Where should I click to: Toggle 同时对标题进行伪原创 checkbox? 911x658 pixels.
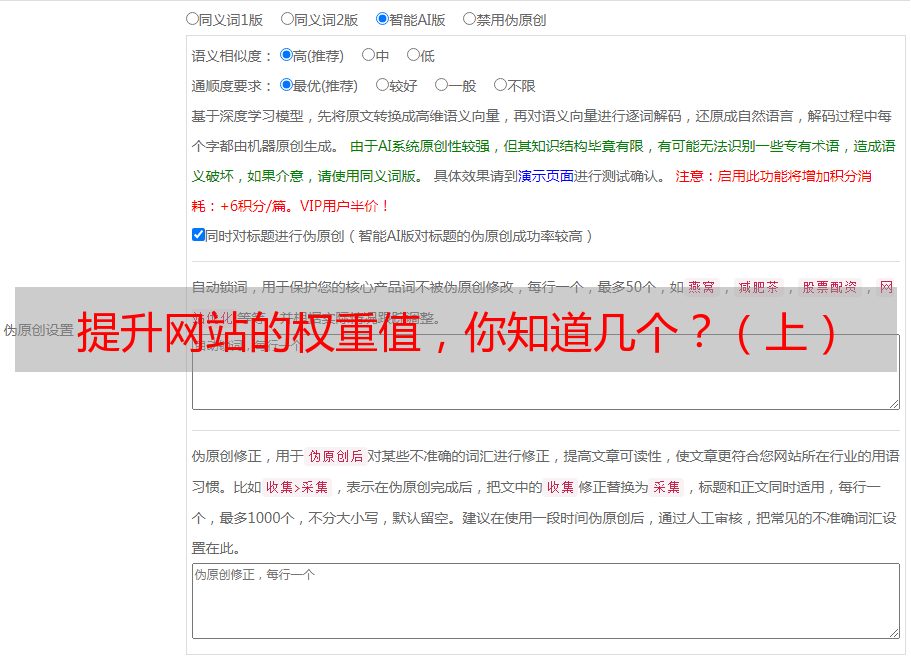pos(198,235)
